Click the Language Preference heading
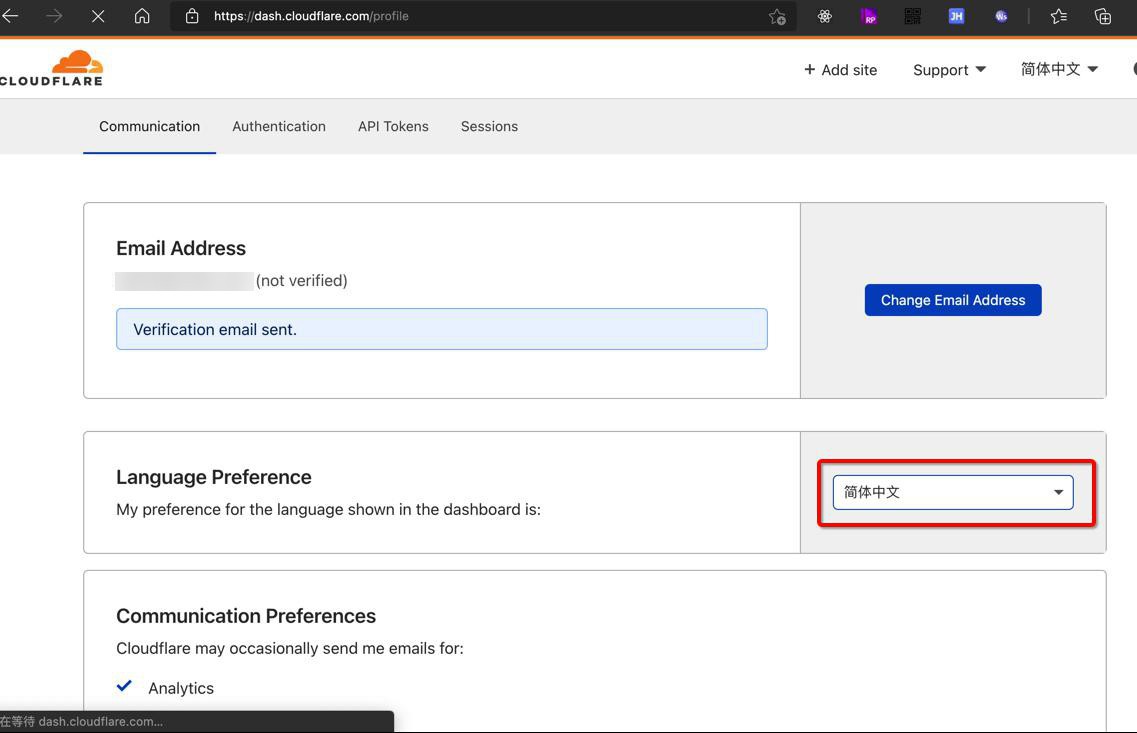1137x733 pixels. point(213,477)
